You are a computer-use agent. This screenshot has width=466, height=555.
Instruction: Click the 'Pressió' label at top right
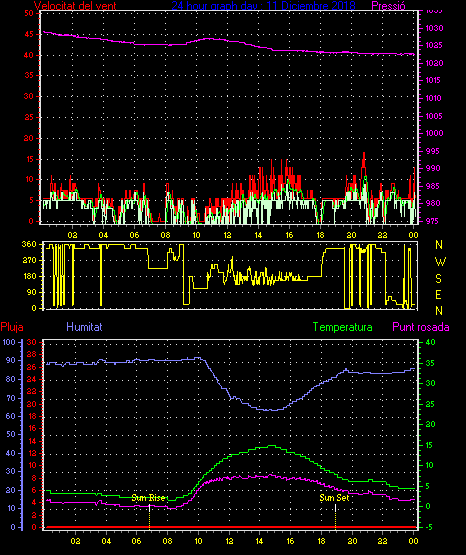tap(388, 5)
